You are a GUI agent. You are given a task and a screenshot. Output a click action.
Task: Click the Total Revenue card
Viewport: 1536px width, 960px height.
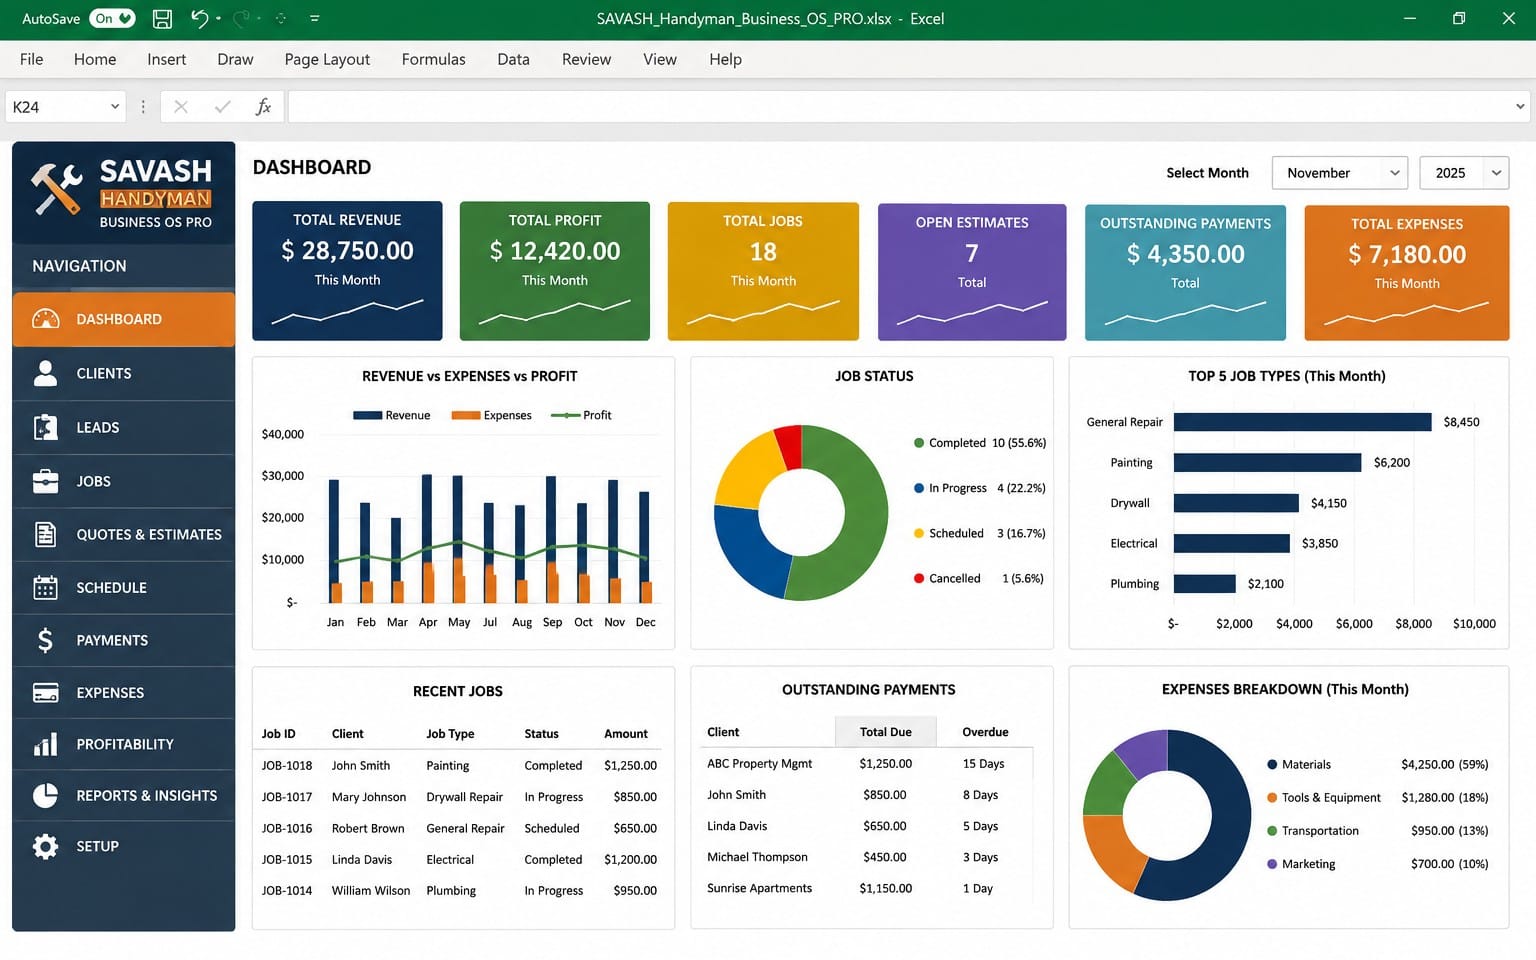coord(347,271)
